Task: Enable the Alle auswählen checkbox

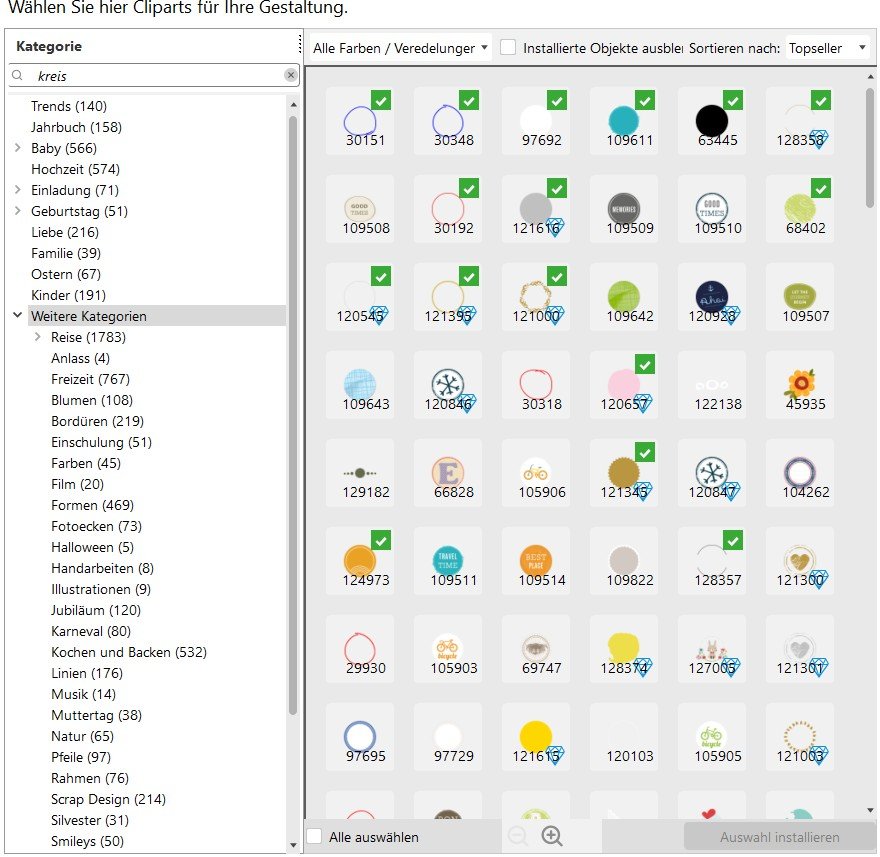Action: pos(315,837)
